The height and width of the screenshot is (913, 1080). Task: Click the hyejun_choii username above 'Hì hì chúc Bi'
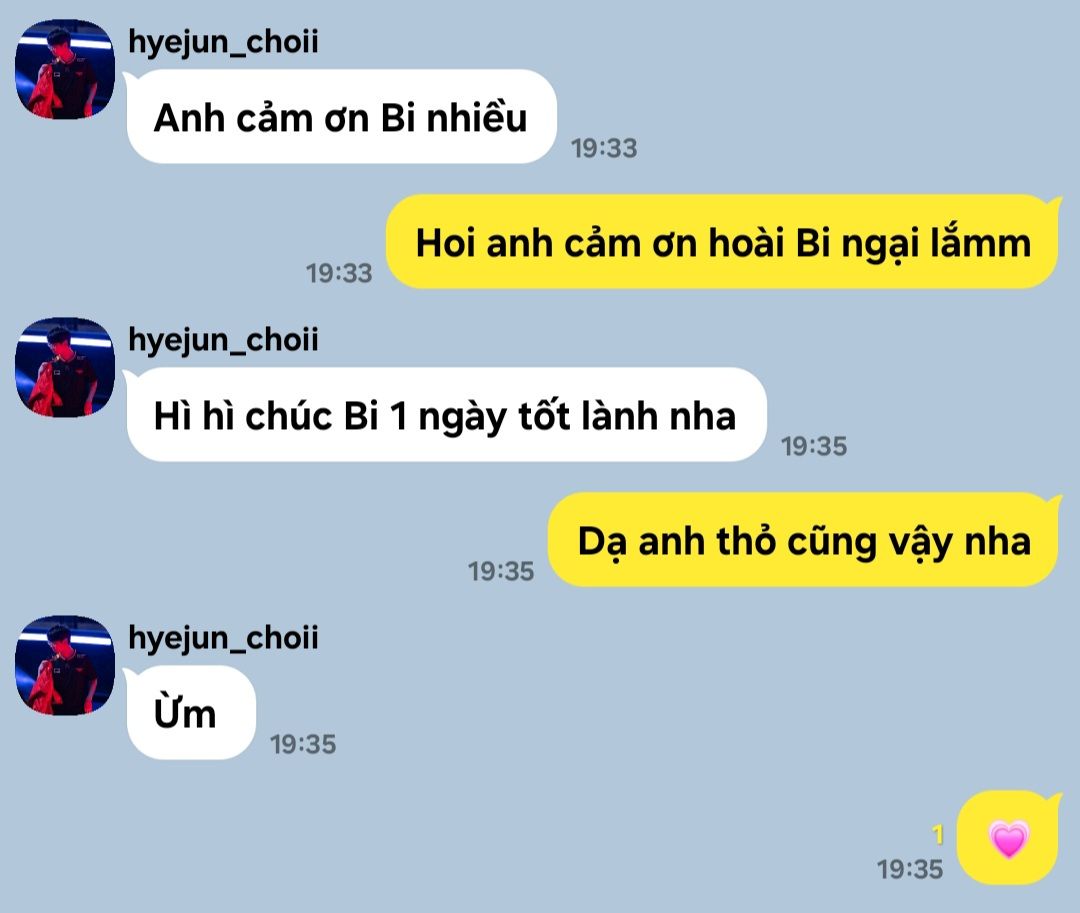(223, 340)
